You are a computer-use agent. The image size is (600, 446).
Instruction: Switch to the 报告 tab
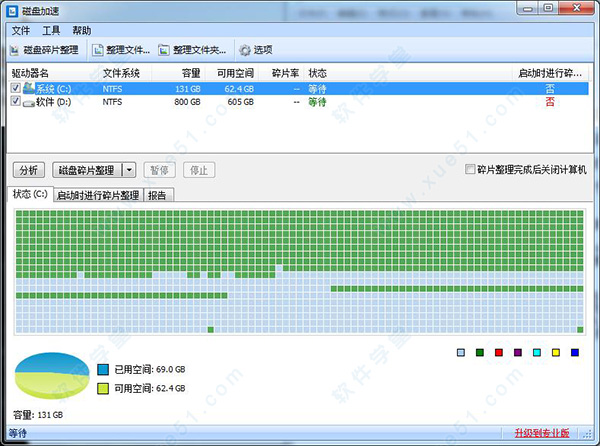[x=158, y=195]
